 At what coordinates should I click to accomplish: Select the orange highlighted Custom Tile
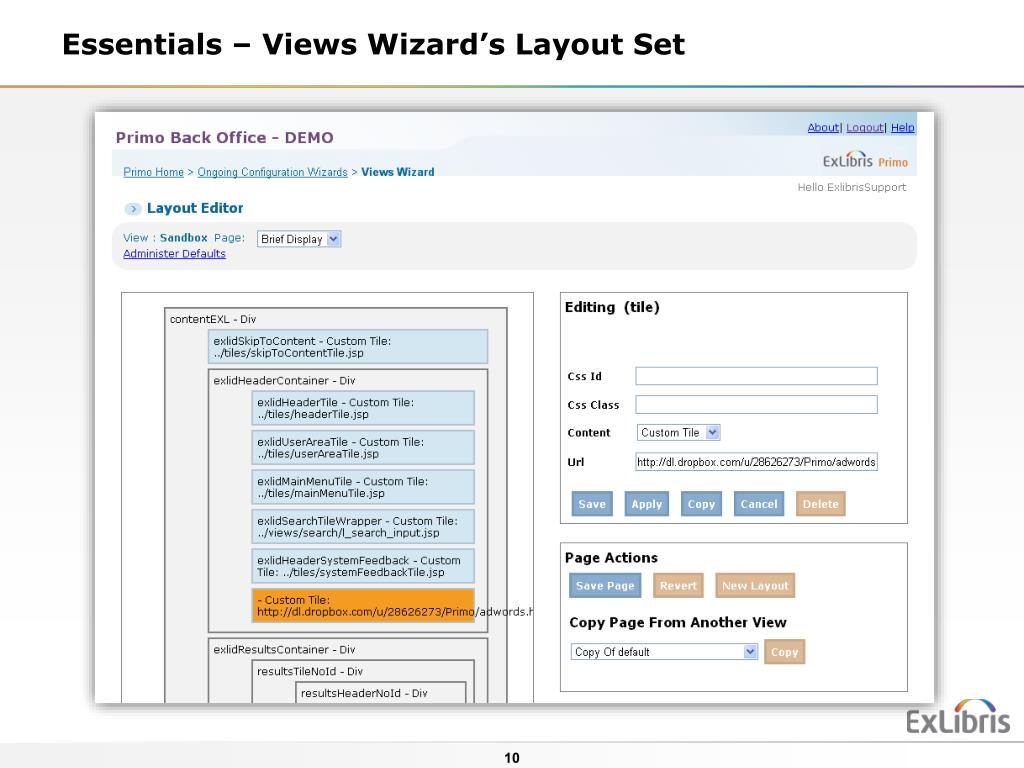point(363,606)
